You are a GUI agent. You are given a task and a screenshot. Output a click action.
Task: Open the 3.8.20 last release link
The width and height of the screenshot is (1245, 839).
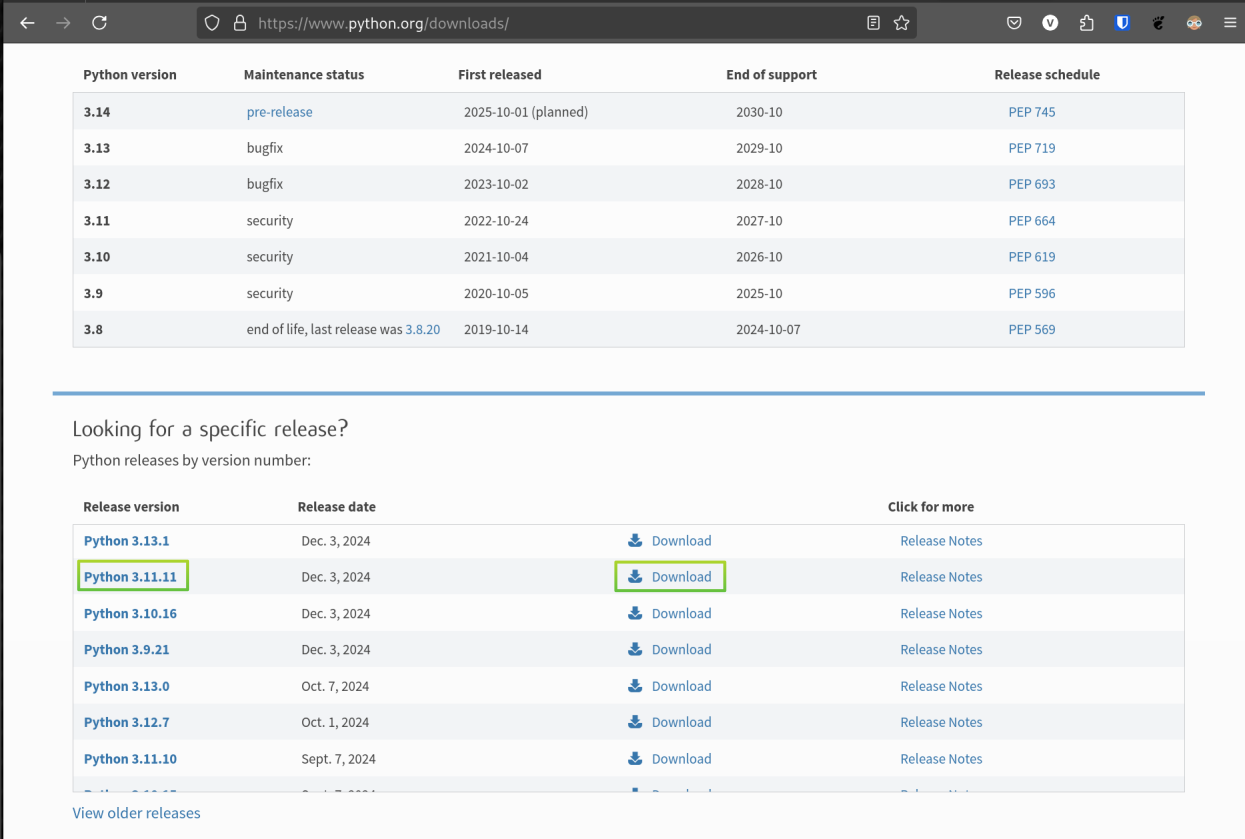tap(422, 329)
